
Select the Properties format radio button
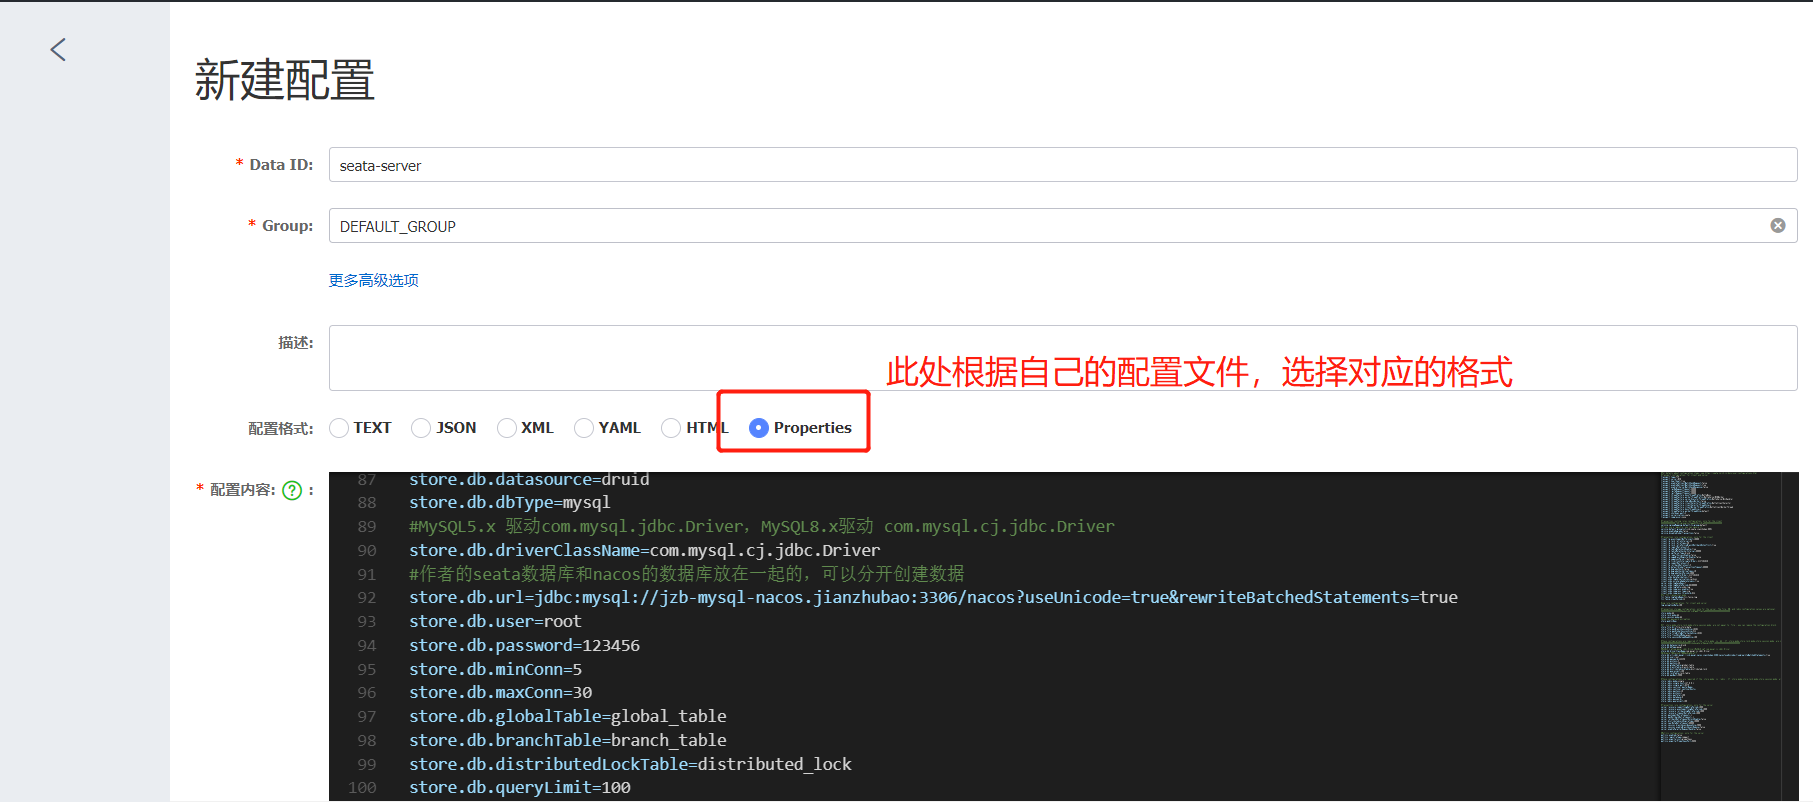759,428
